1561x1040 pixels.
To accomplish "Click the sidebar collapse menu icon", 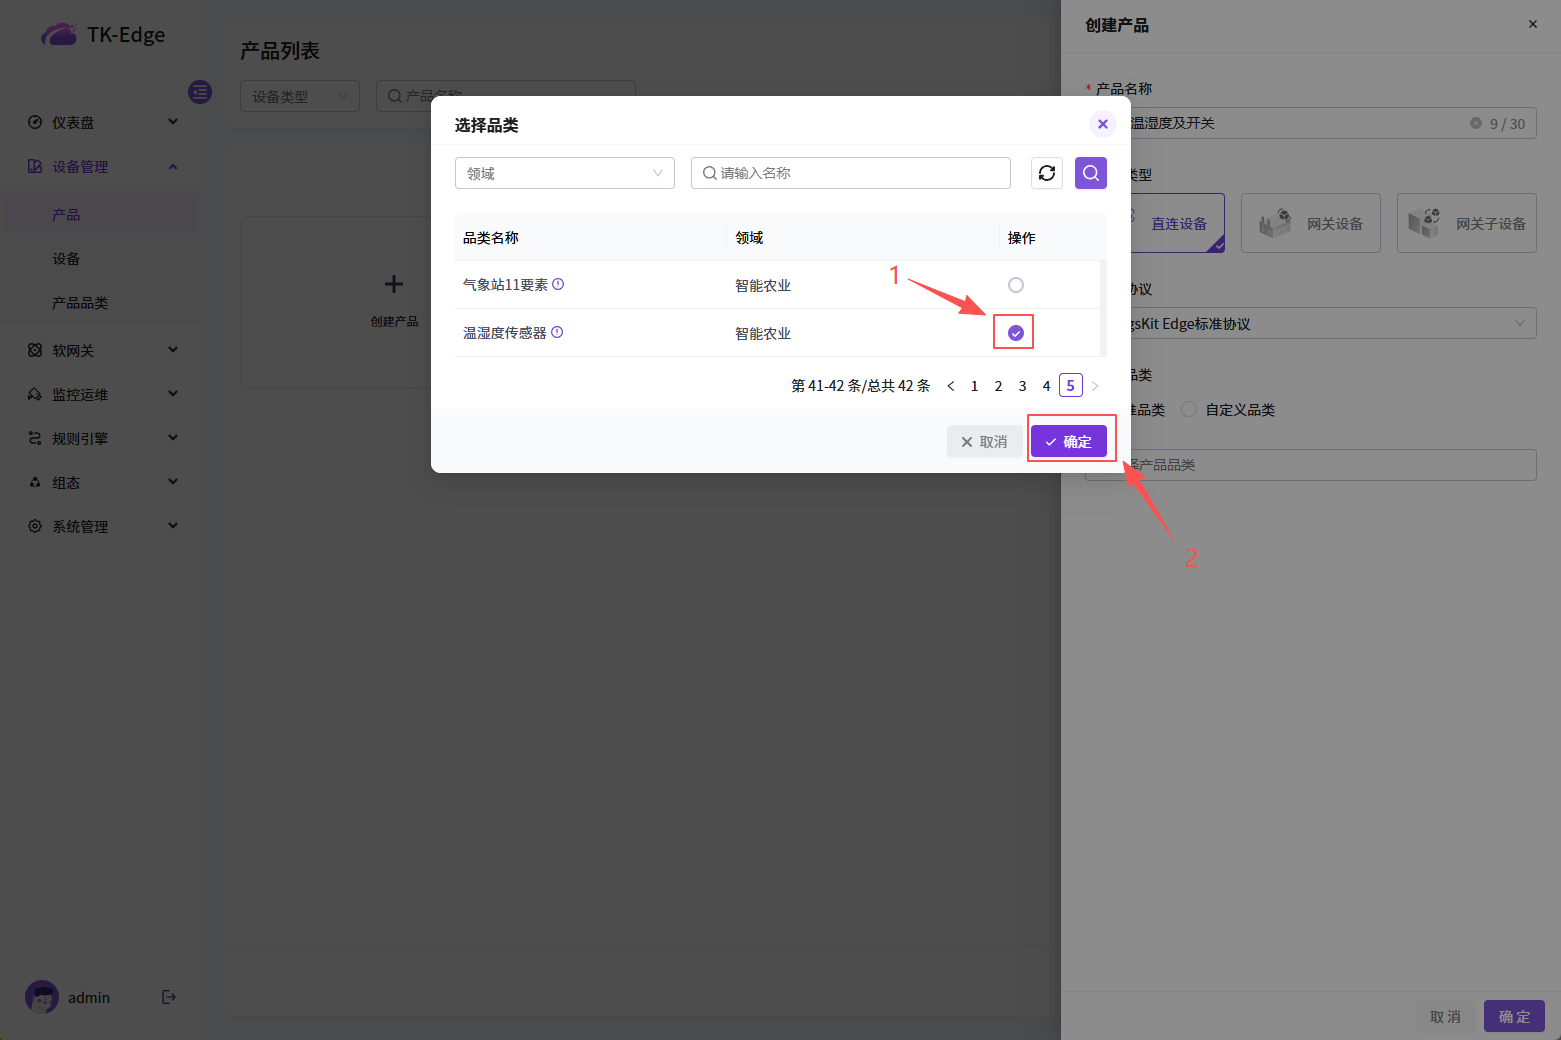I will pos(200,92).
